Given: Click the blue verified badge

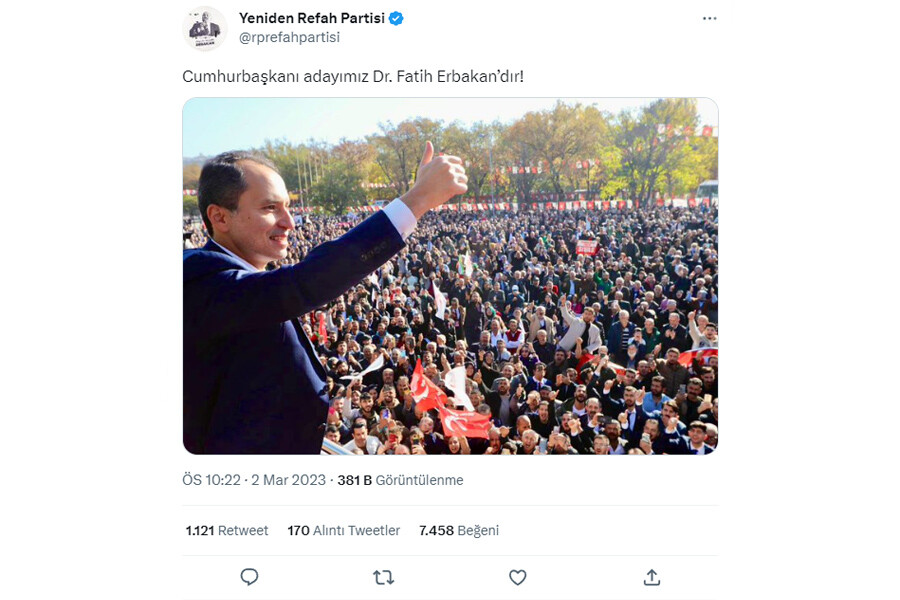Looking at the screenshot, I should click(x=396, y=18).
